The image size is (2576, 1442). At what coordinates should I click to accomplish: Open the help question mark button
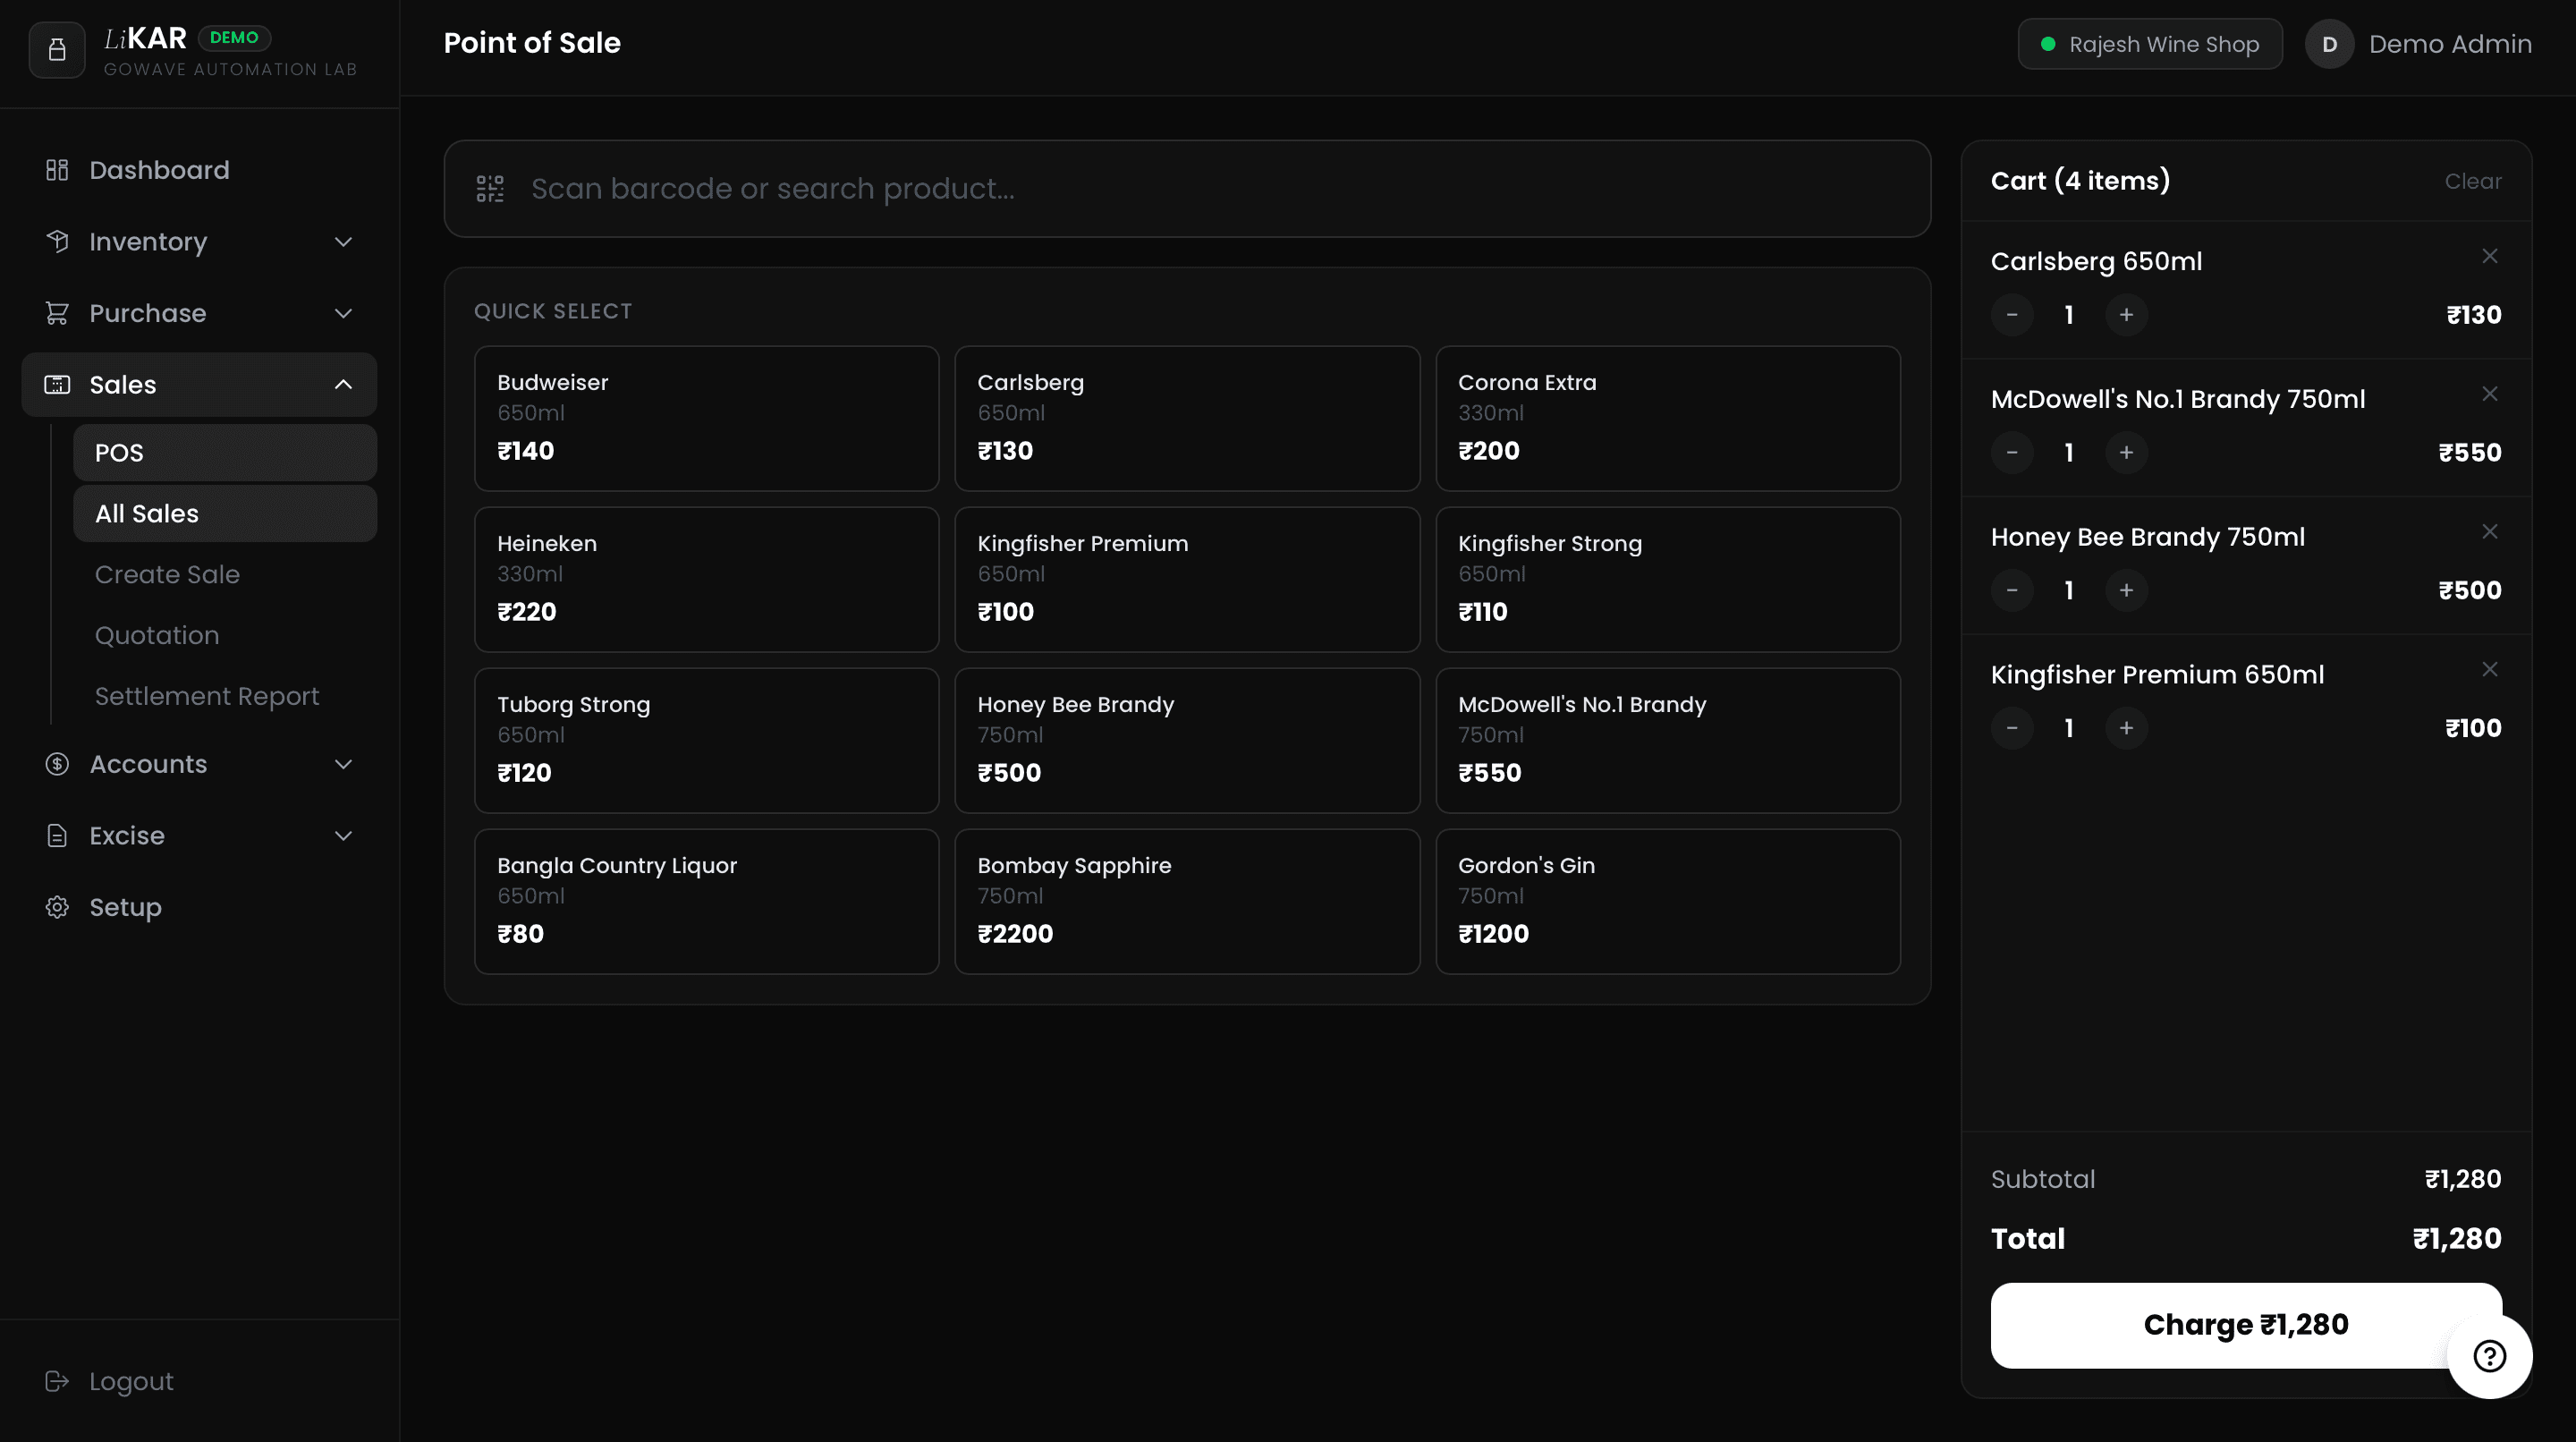pyautogui.click(x=2489, y=1356)
